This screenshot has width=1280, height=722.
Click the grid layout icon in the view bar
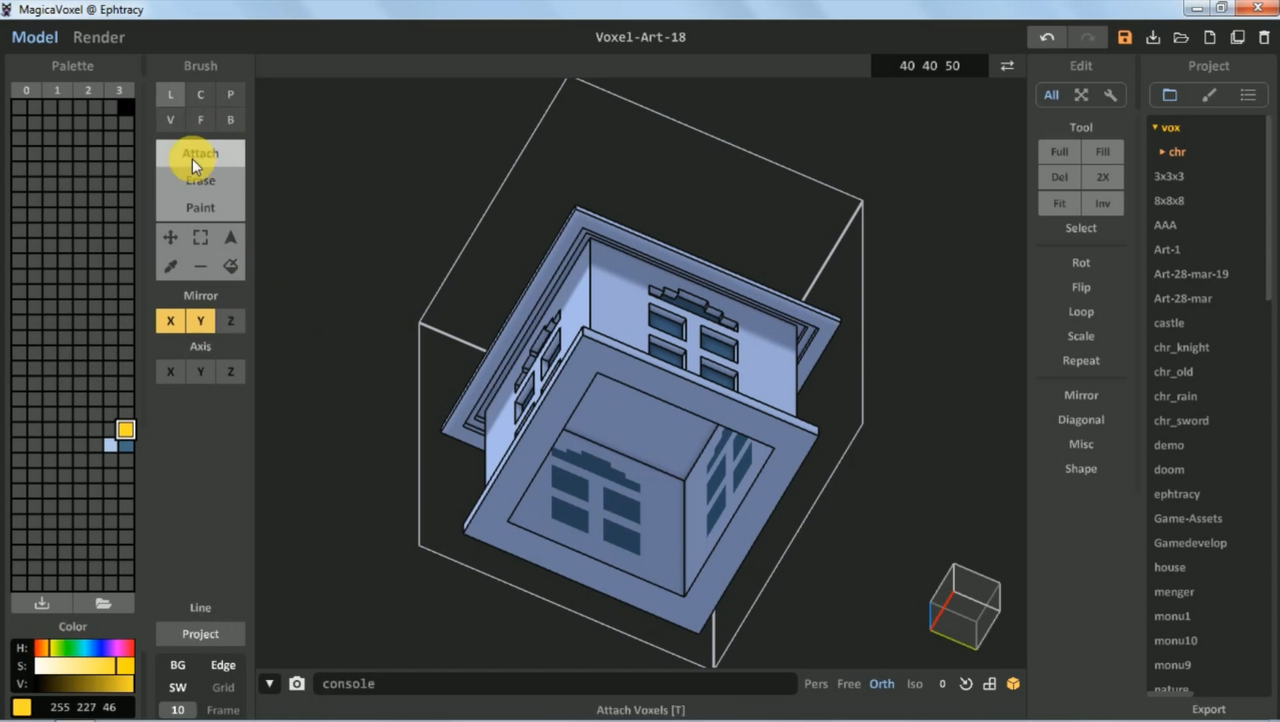[x=989, y=684]
